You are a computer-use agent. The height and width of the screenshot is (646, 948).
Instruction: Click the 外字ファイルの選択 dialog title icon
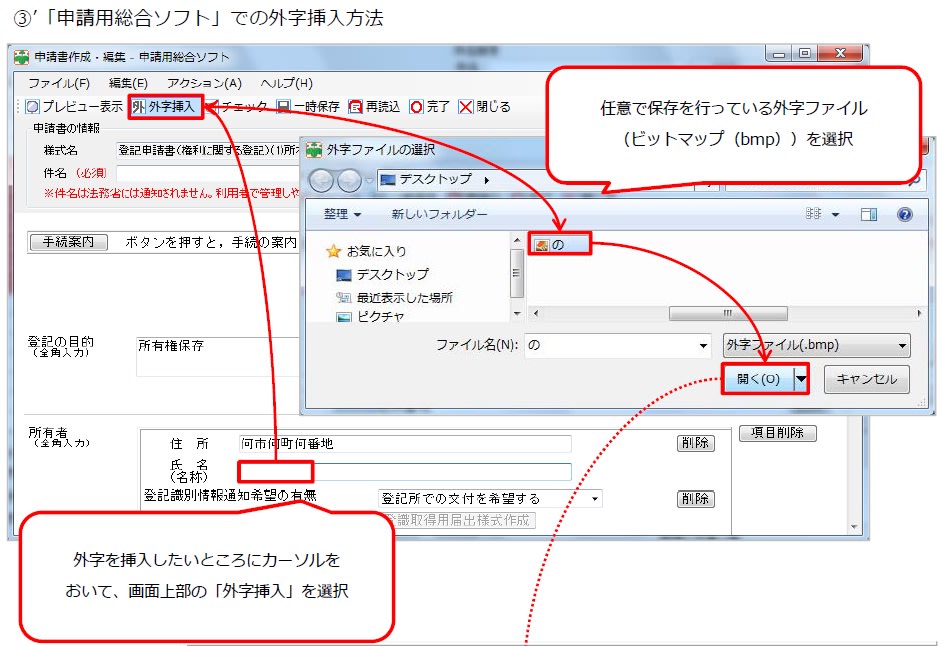click(x=314, y=150)
